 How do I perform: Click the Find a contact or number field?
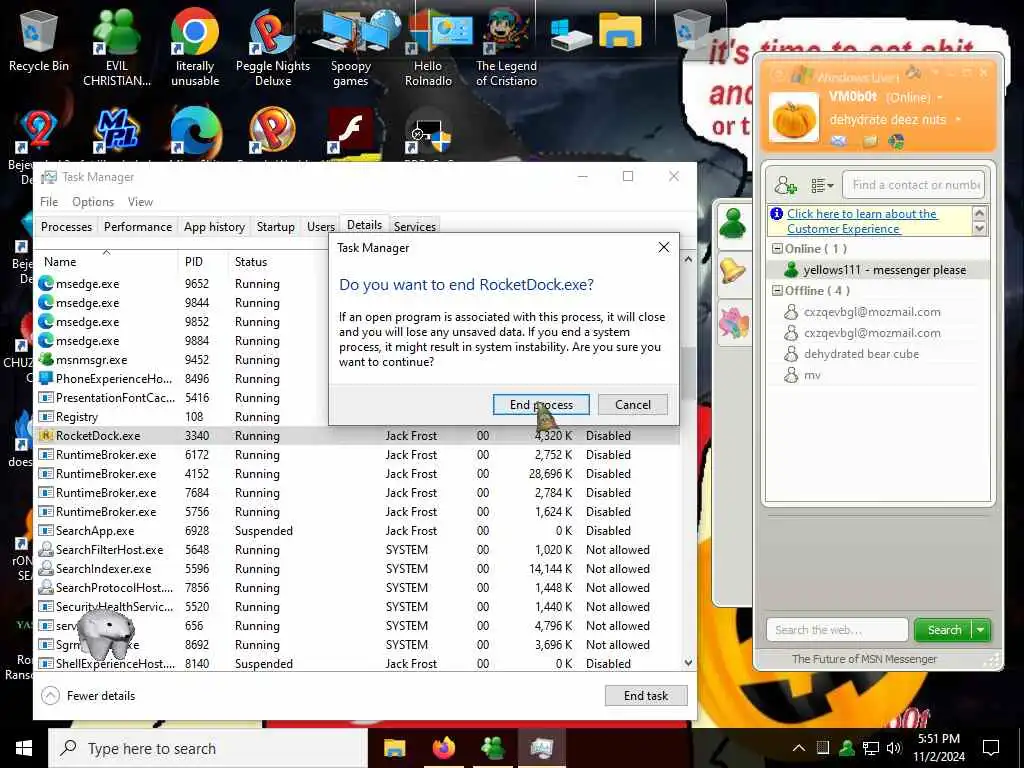tap(914, 185)
